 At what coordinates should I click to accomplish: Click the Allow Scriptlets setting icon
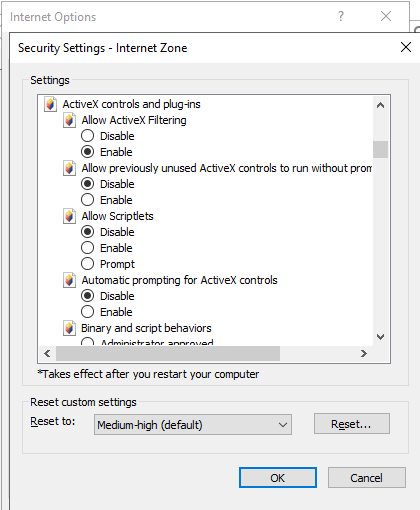[x=69, y=216]
